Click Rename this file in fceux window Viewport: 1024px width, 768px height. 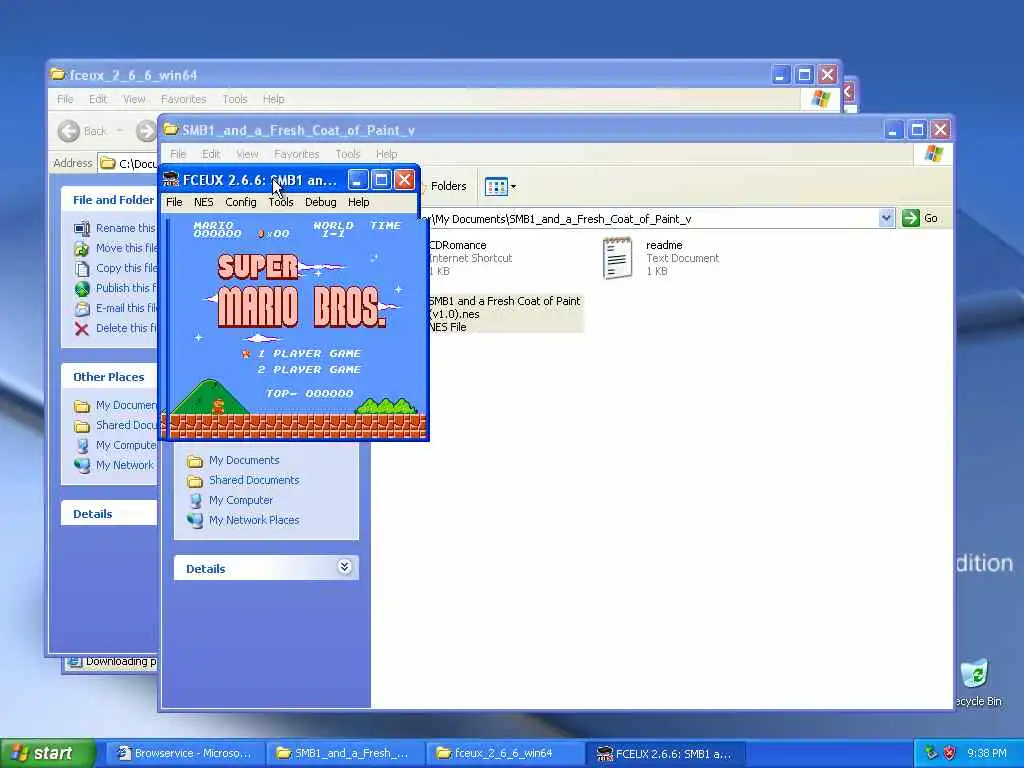tap(125, 228)
